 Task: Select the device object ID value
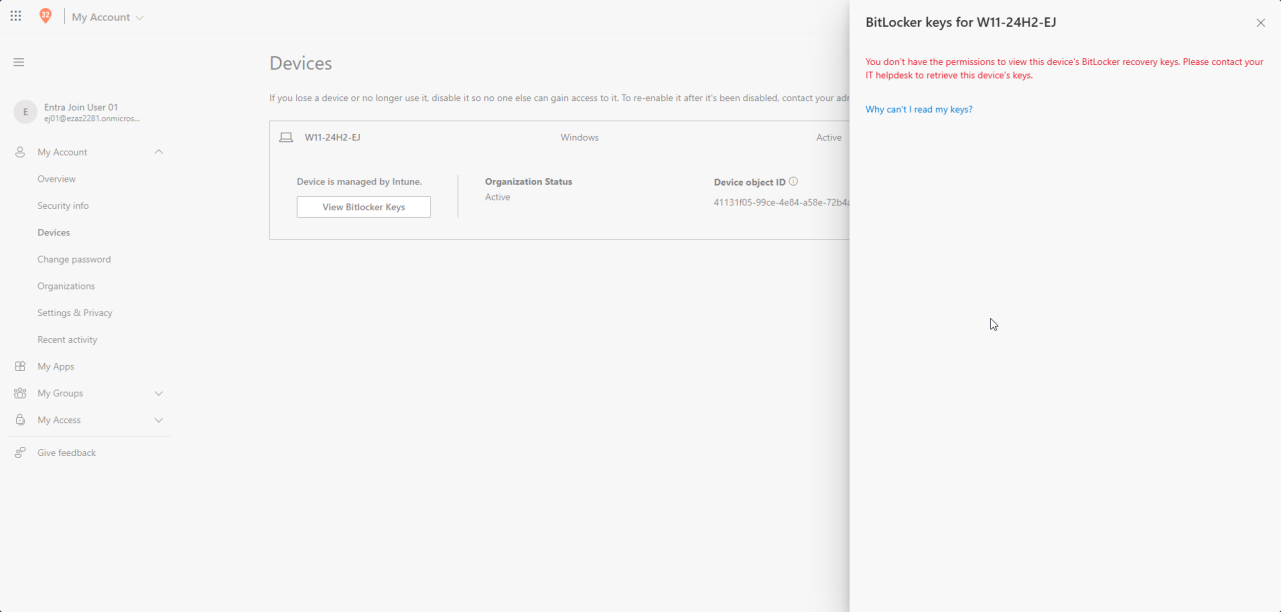click(x=781, y=203)
